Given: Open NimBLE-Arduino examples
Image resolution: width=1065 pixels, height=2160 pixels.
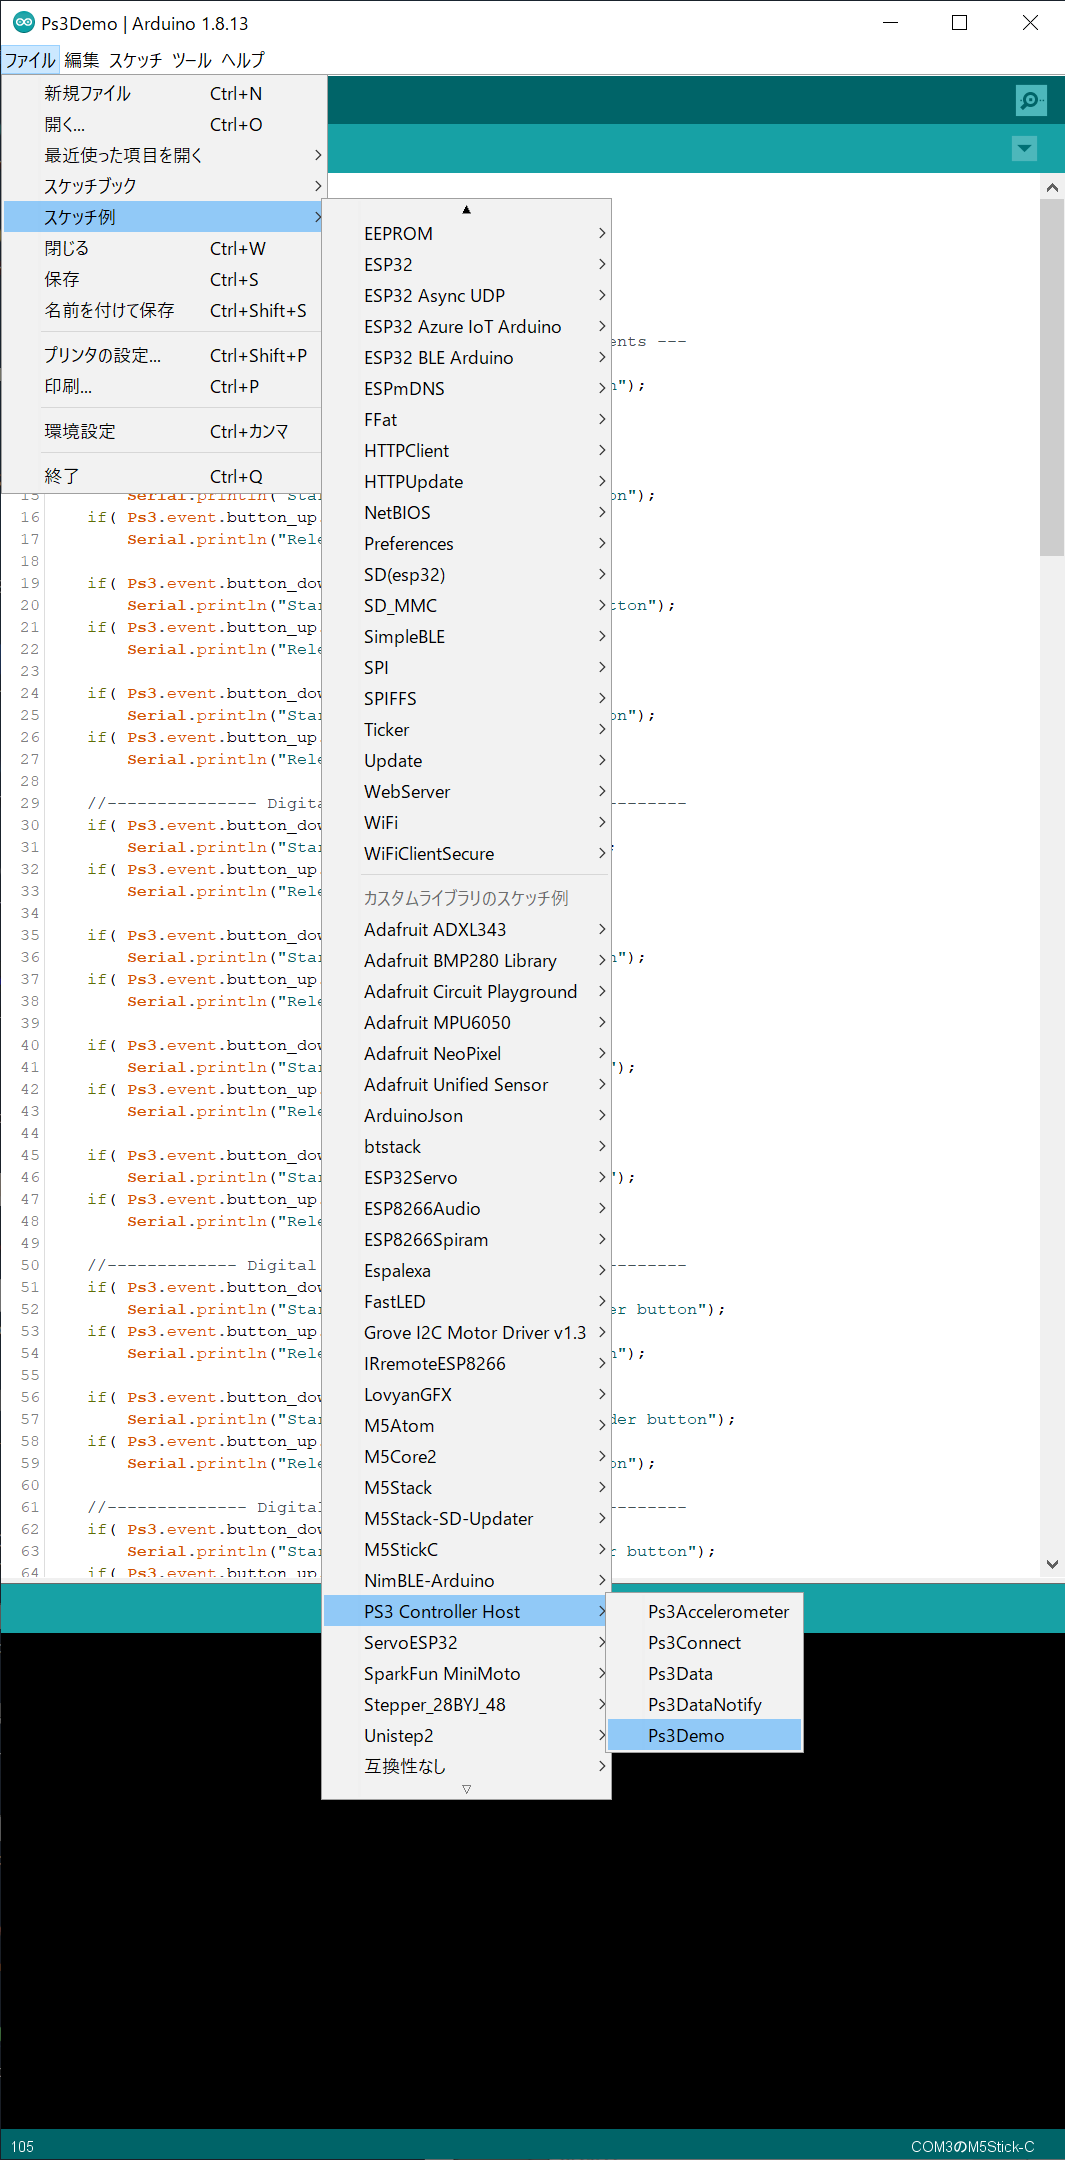Looking at the screenshot, I should [466, 1580].
